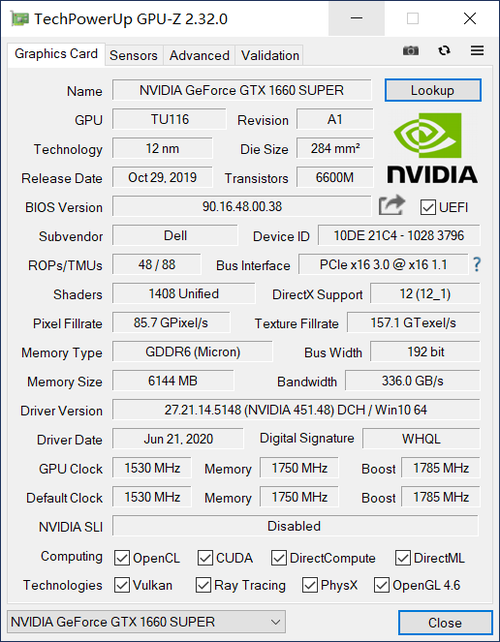This screenshot has width=500, height=642.
Task: Take a screenshot with the camera icon
Action: [x=411, y=51]
